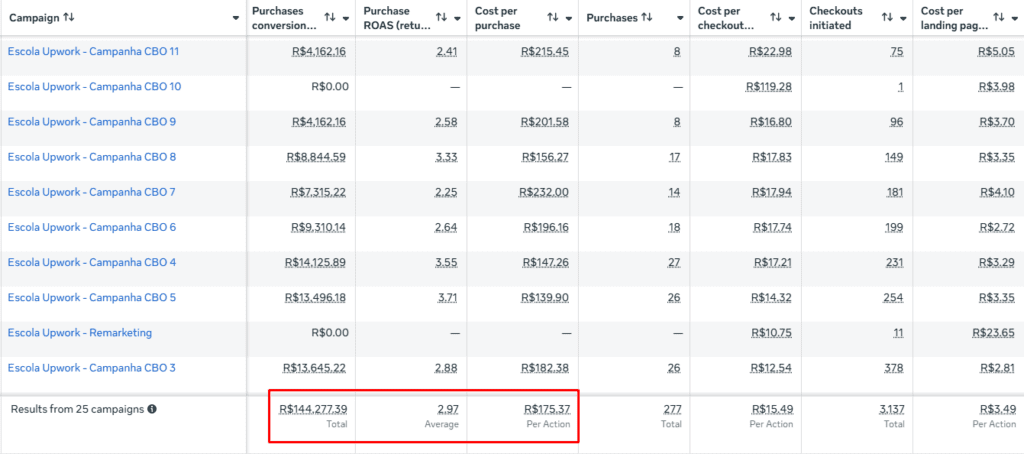The width and height of the screenshot is (1024, 454).
Task: Sort by Checkouts initiated arrows
Action: 887,18
